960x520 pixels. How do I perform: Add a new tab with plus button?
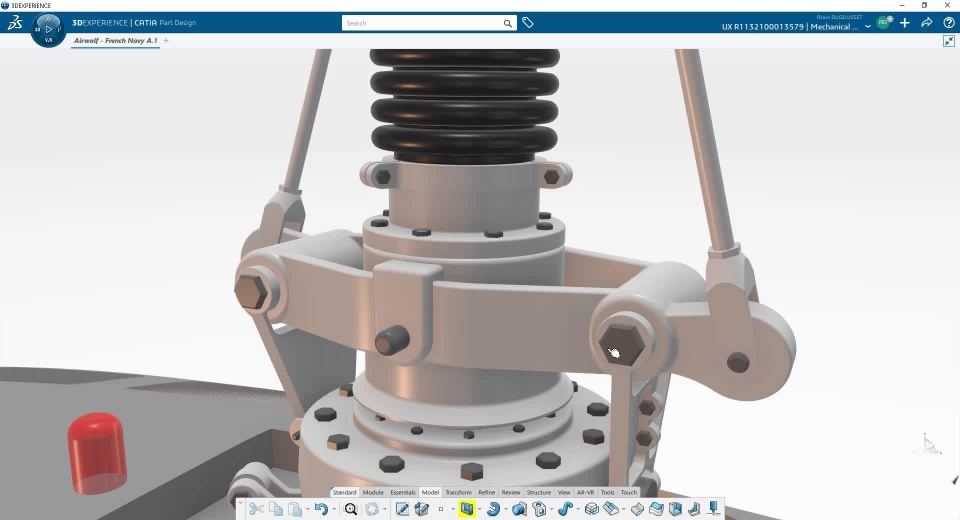click(x=166, y=40)
